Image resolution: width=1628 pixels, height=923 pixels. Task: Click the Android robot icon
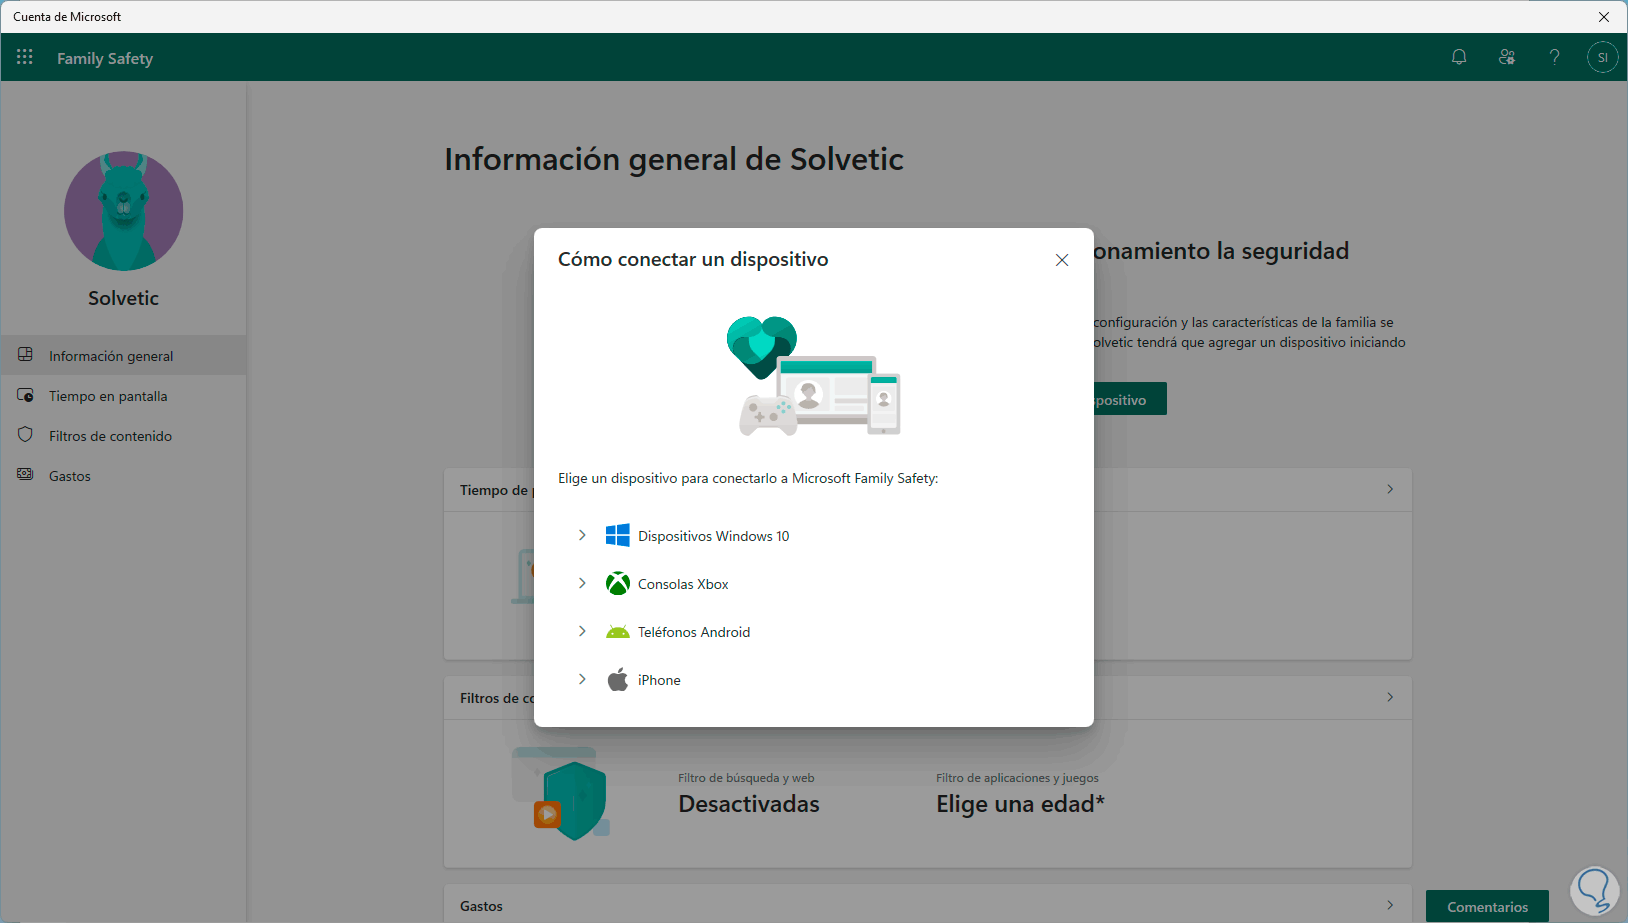click(618, 632)
